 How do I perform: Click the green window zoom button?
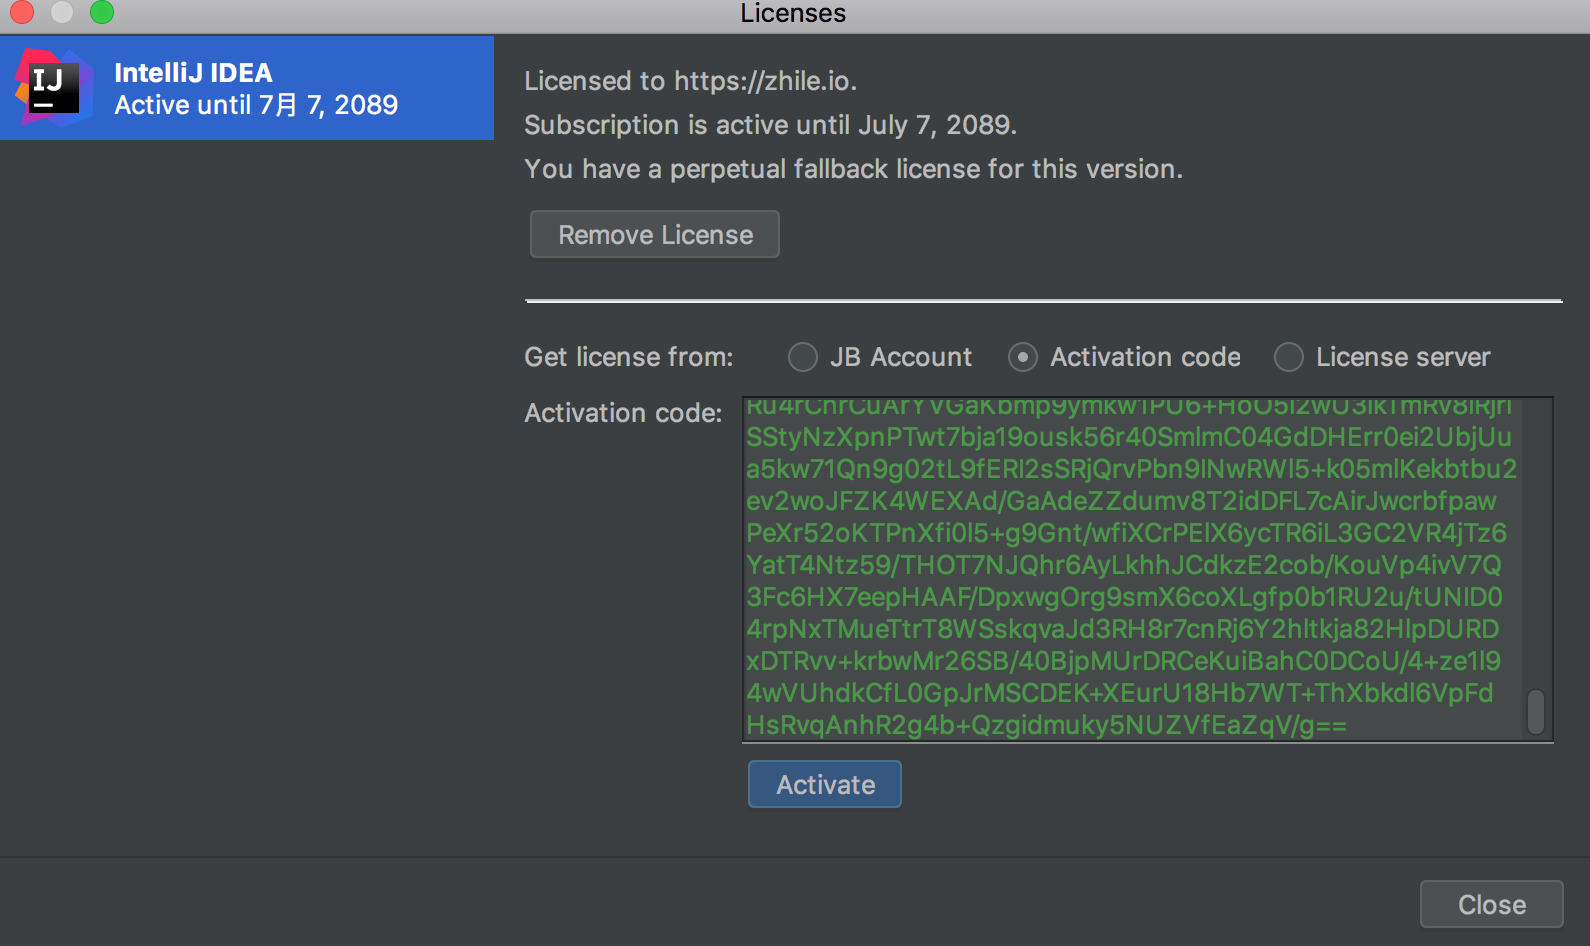102,12
